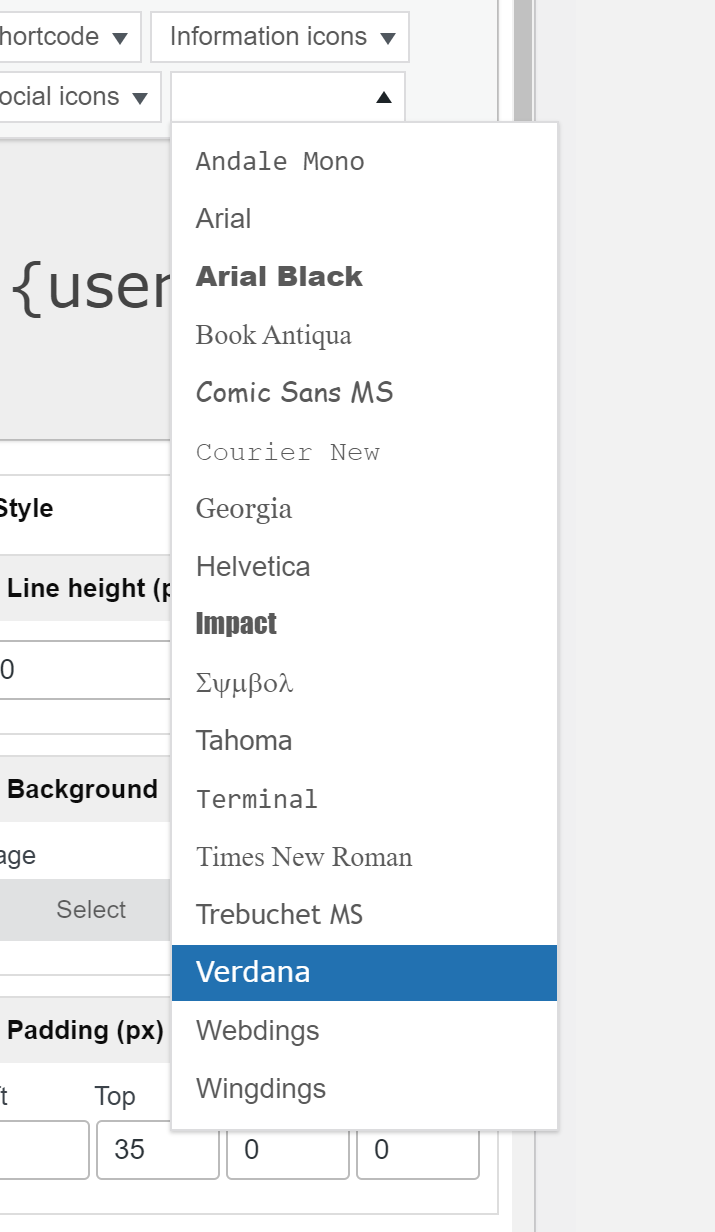715x1232 pixels.
Task: Select Tahoma font
Action: point(364,741)
